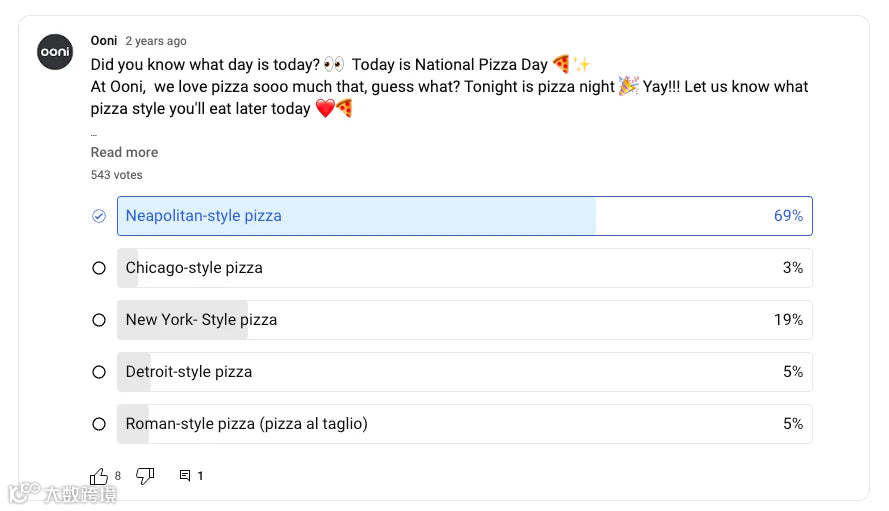Select the Chicago-style pizza radio button
This screenshot has height=511, width=889.
(99, 268)
